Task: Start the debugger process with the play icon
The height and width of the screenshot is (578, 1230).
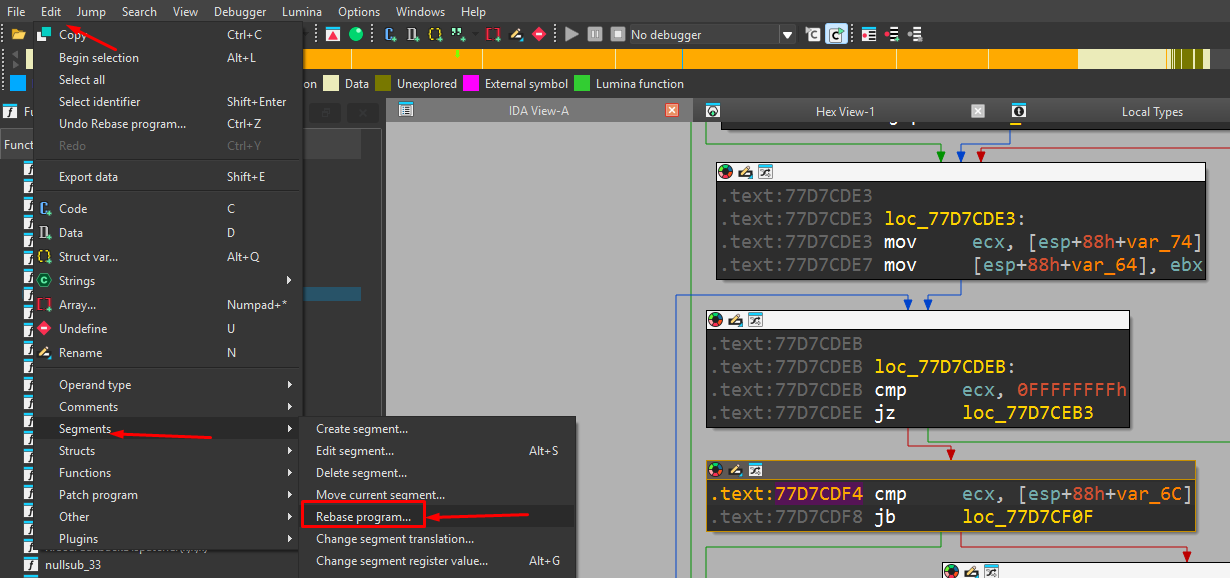Action: tap(572, 34)
